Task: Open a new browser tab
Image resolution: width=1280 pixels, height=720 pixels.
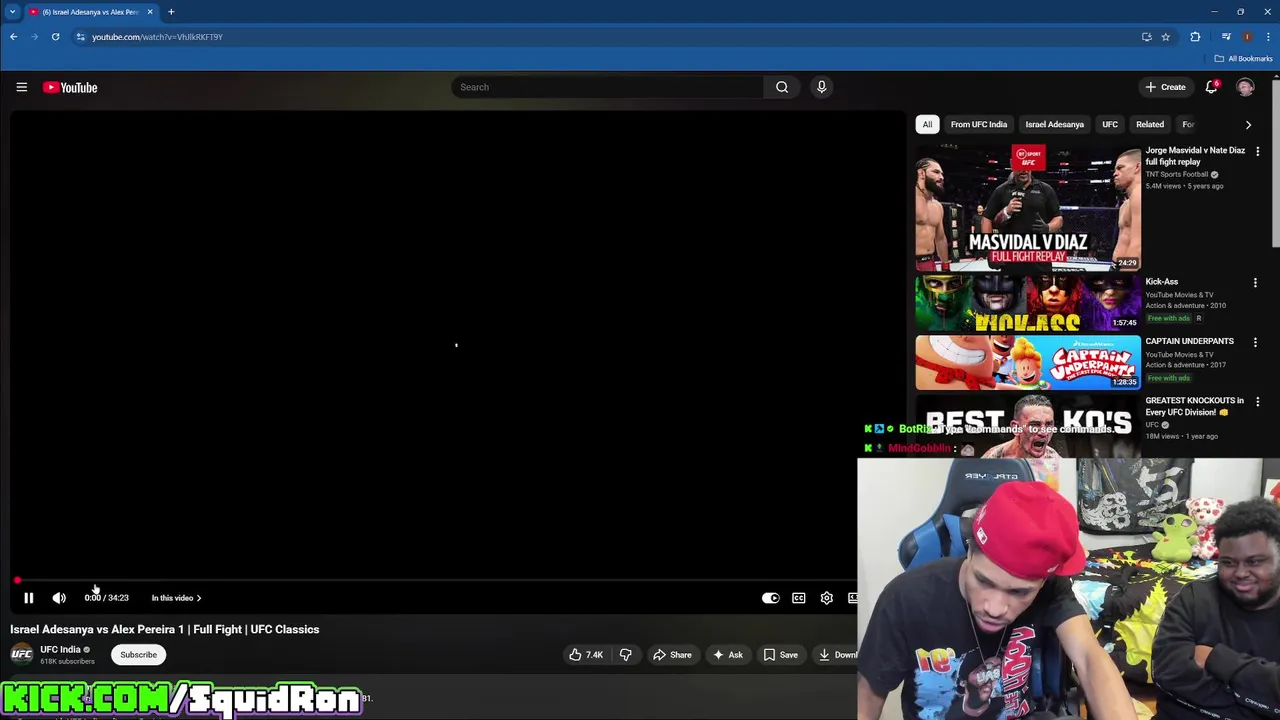Action: click(x=171, y=12)
